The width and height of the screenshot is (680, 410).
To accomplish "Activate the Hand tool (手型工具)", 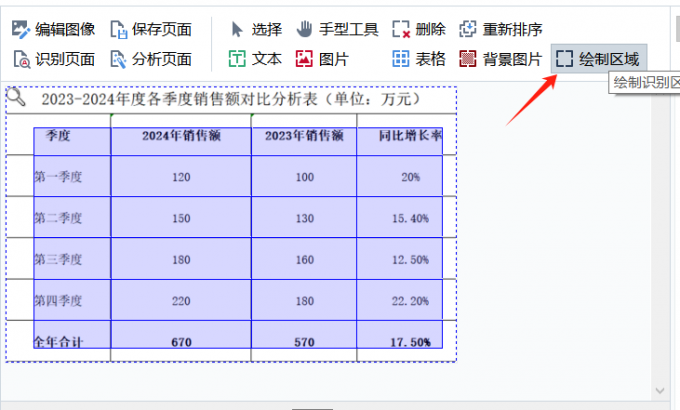I will pyautogui.click(x=337, y=30).
